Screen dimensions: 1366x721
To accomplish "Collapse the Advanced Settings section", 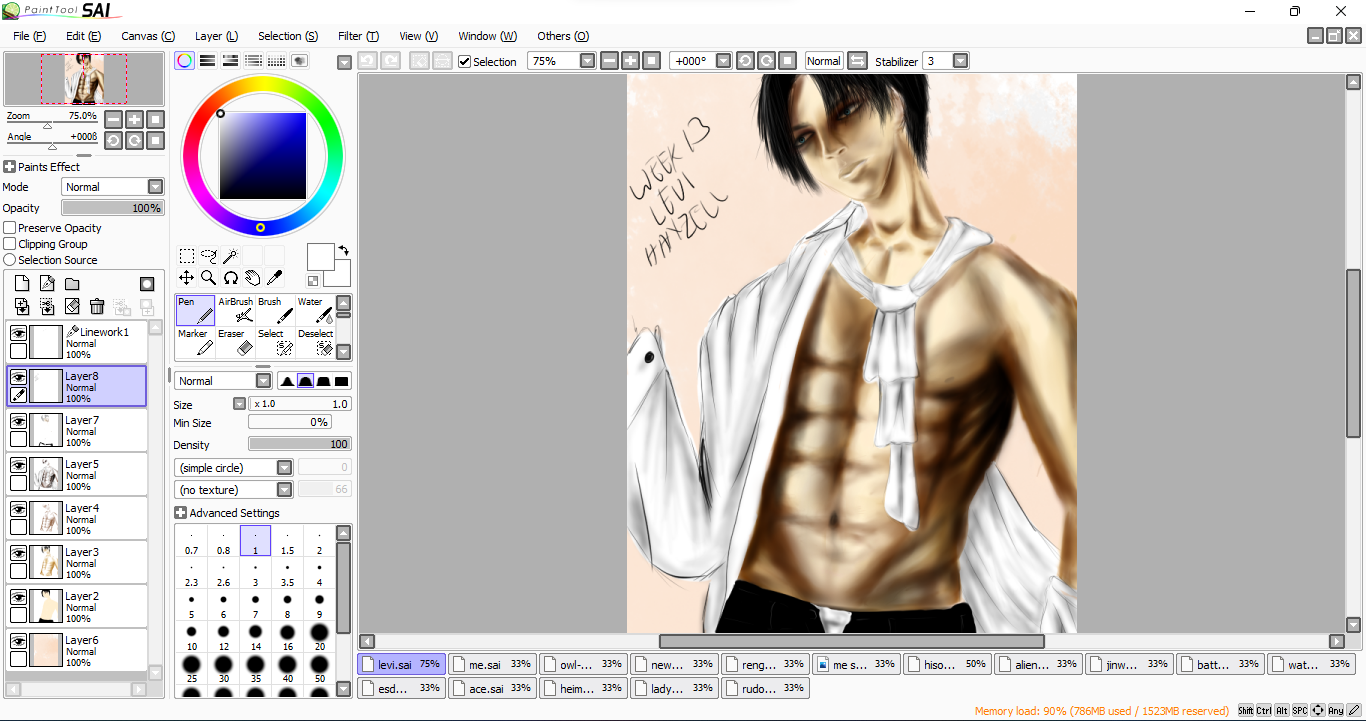I will coord(181,513).
